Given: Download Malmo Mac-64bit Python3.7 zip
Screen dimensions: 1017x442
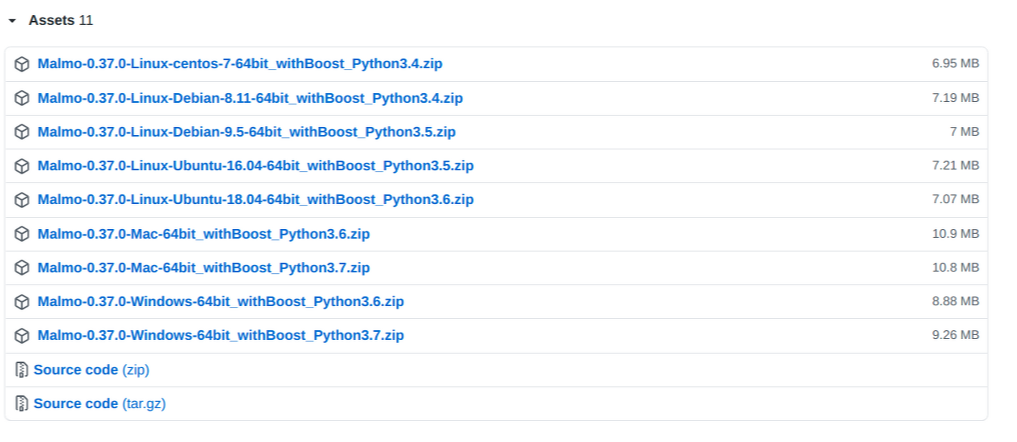Looking at the screenshot, I should coord(204,267).
